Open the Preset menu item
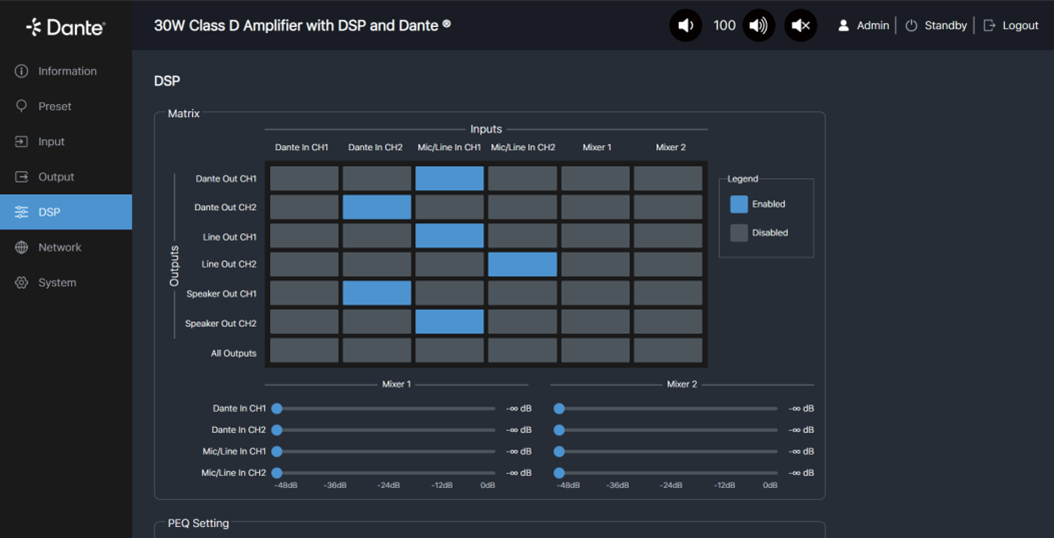 tap(55, 106)
